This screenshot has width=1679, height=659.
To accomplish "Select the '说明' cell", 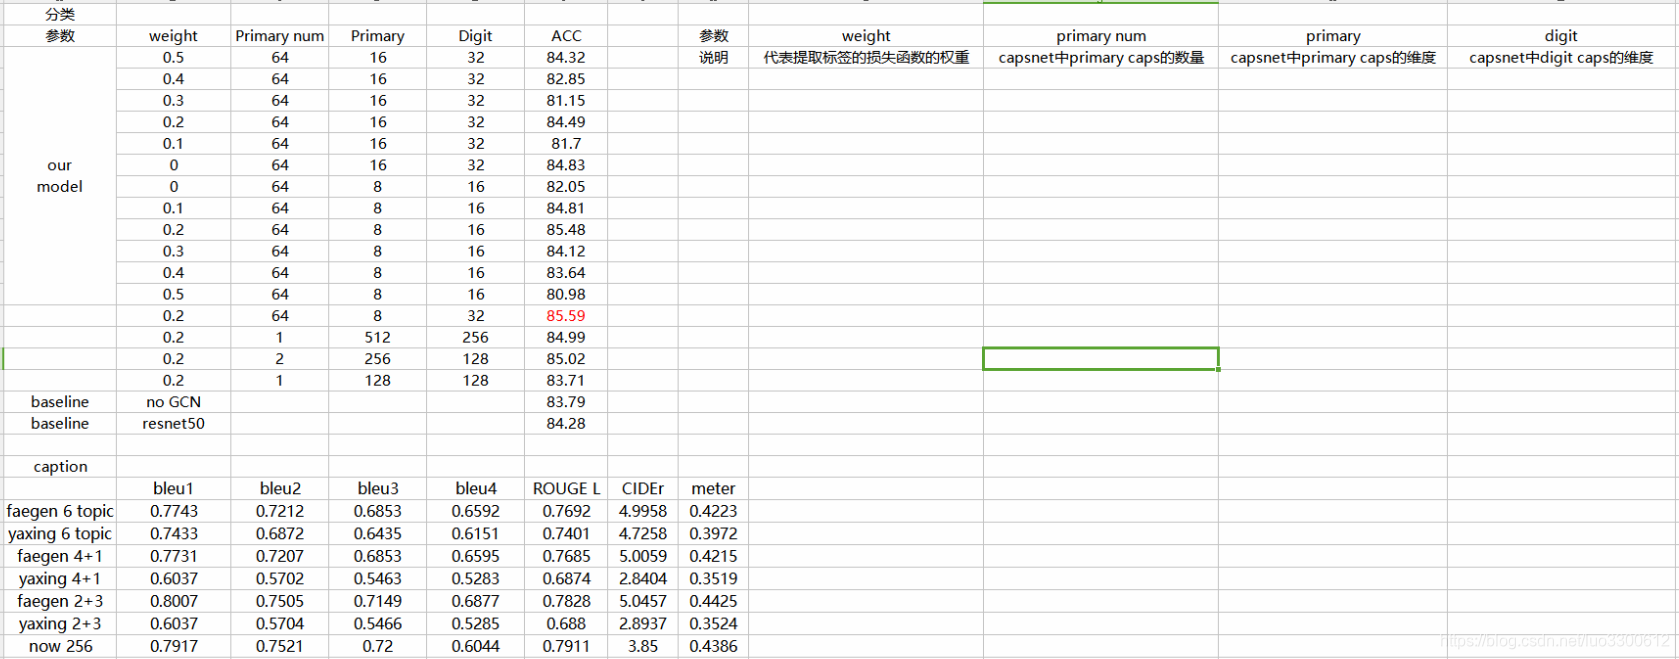I will pos(714,58).
